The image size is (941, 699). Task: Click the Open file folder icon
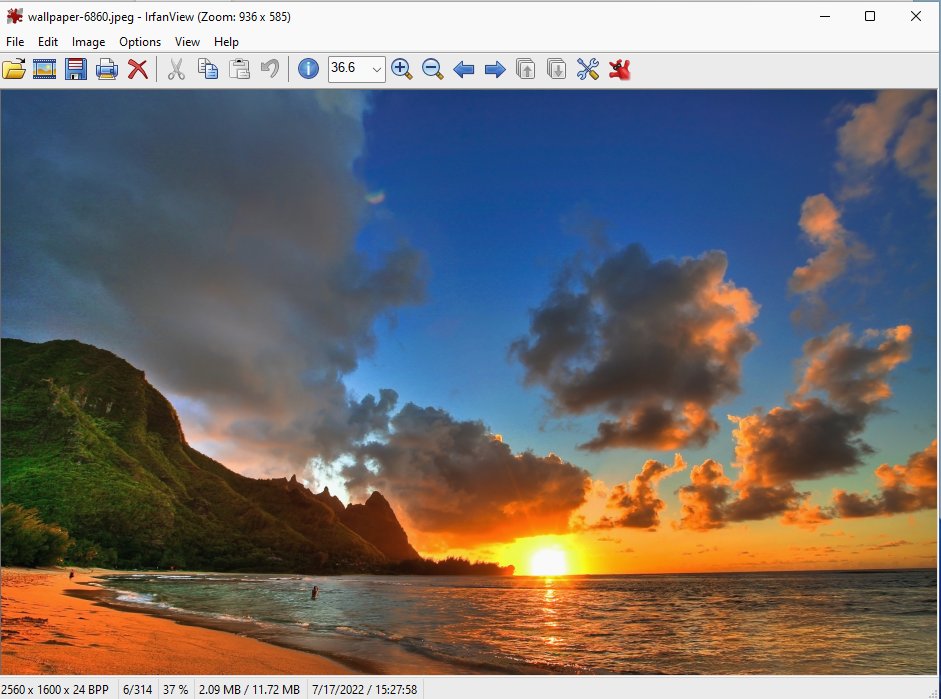pyautogui.click(x=14, y=69)
